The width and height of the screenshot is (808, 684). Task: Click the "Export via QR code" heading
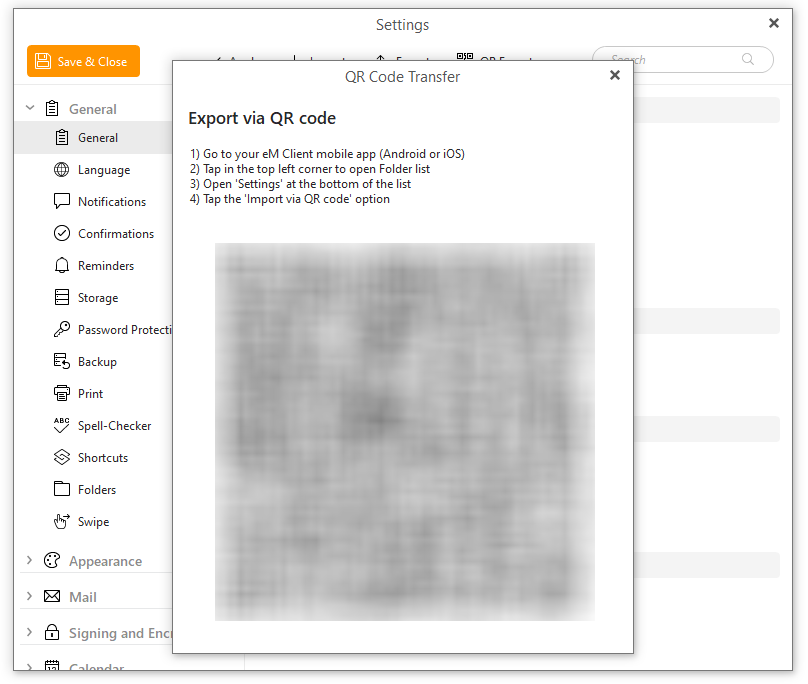click(262, 119)
